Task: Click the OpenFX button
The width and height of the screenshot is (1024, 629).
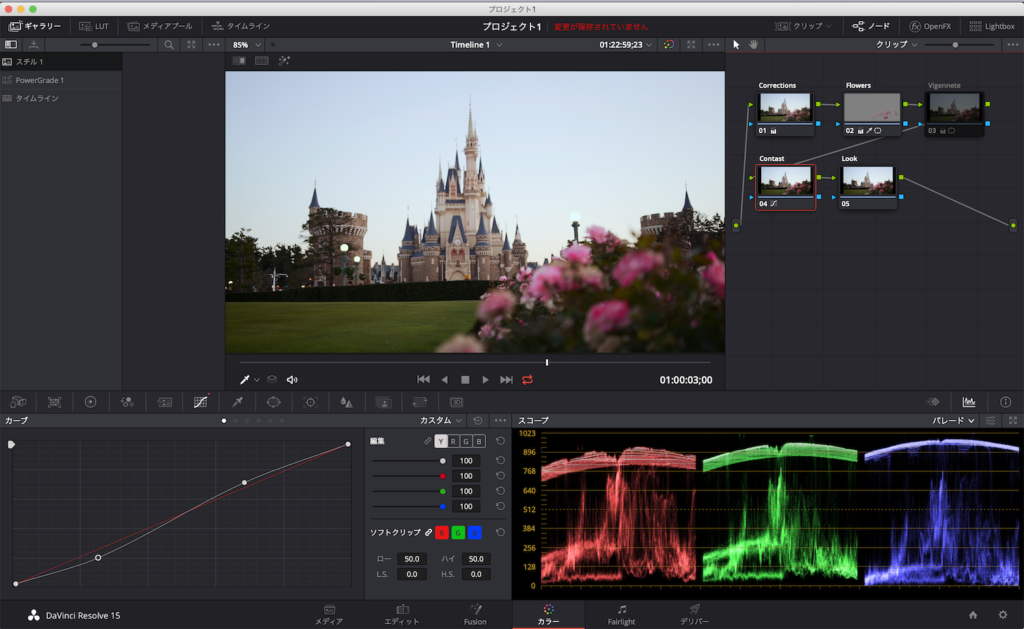Action: point(928,26)
